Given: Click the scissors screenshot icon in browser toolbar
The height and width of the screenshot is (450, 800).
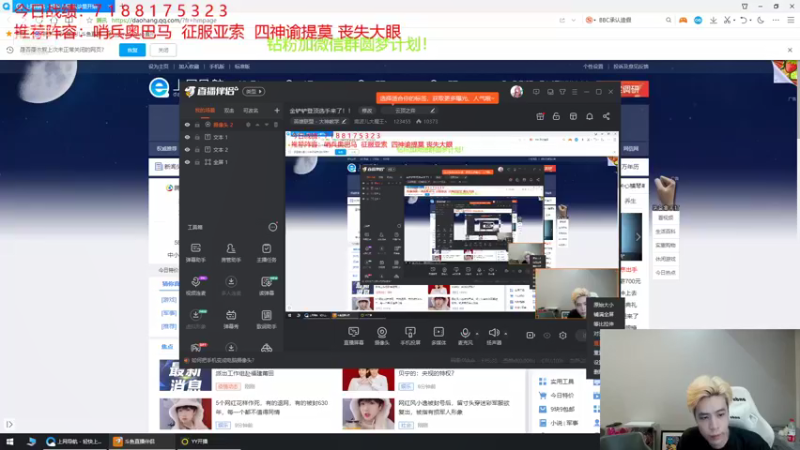Looking at the screenshot, I should [x=728, y=20].
